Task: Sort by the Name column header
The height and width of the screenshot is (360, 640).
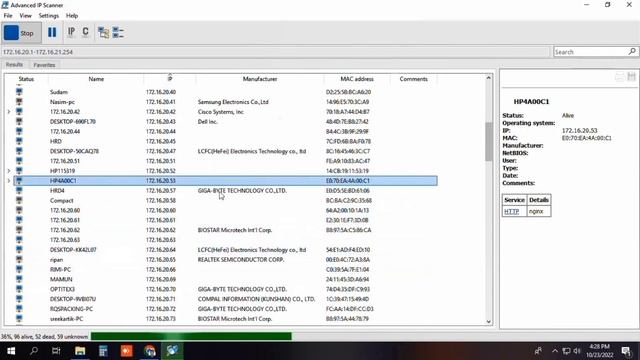Action: point(96,79)
